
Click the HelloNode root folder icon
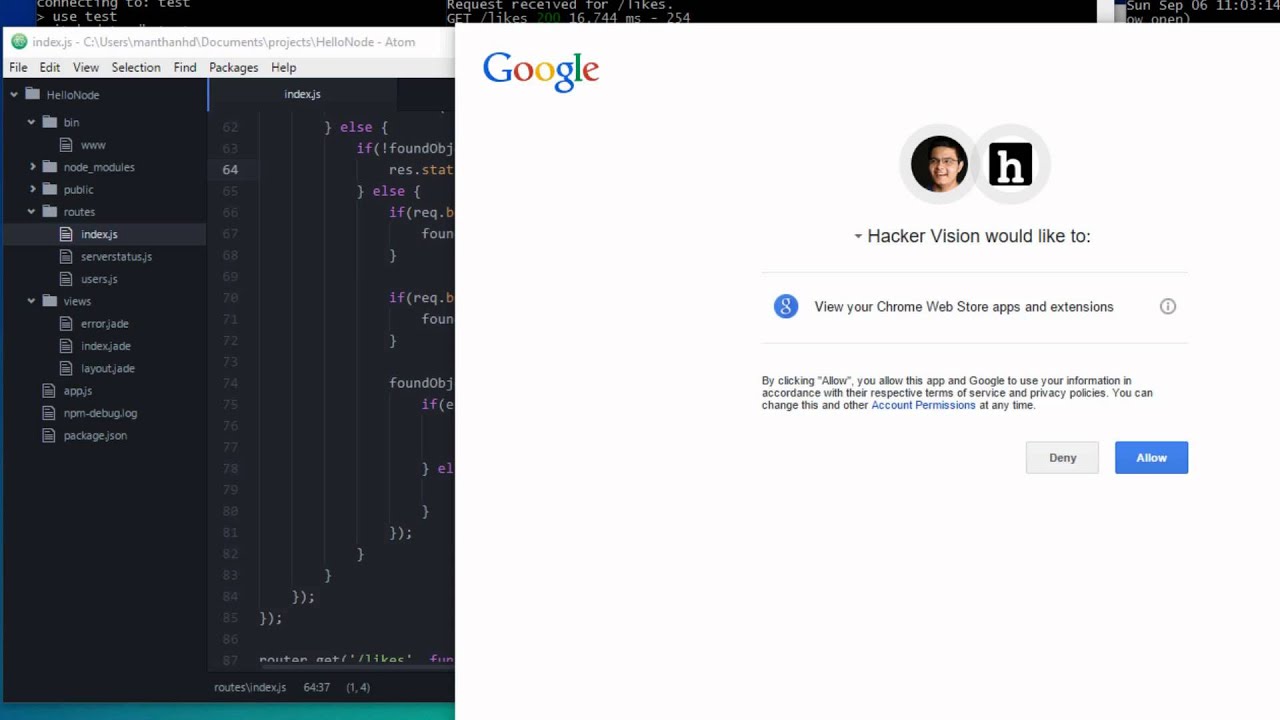pos(32,94)
